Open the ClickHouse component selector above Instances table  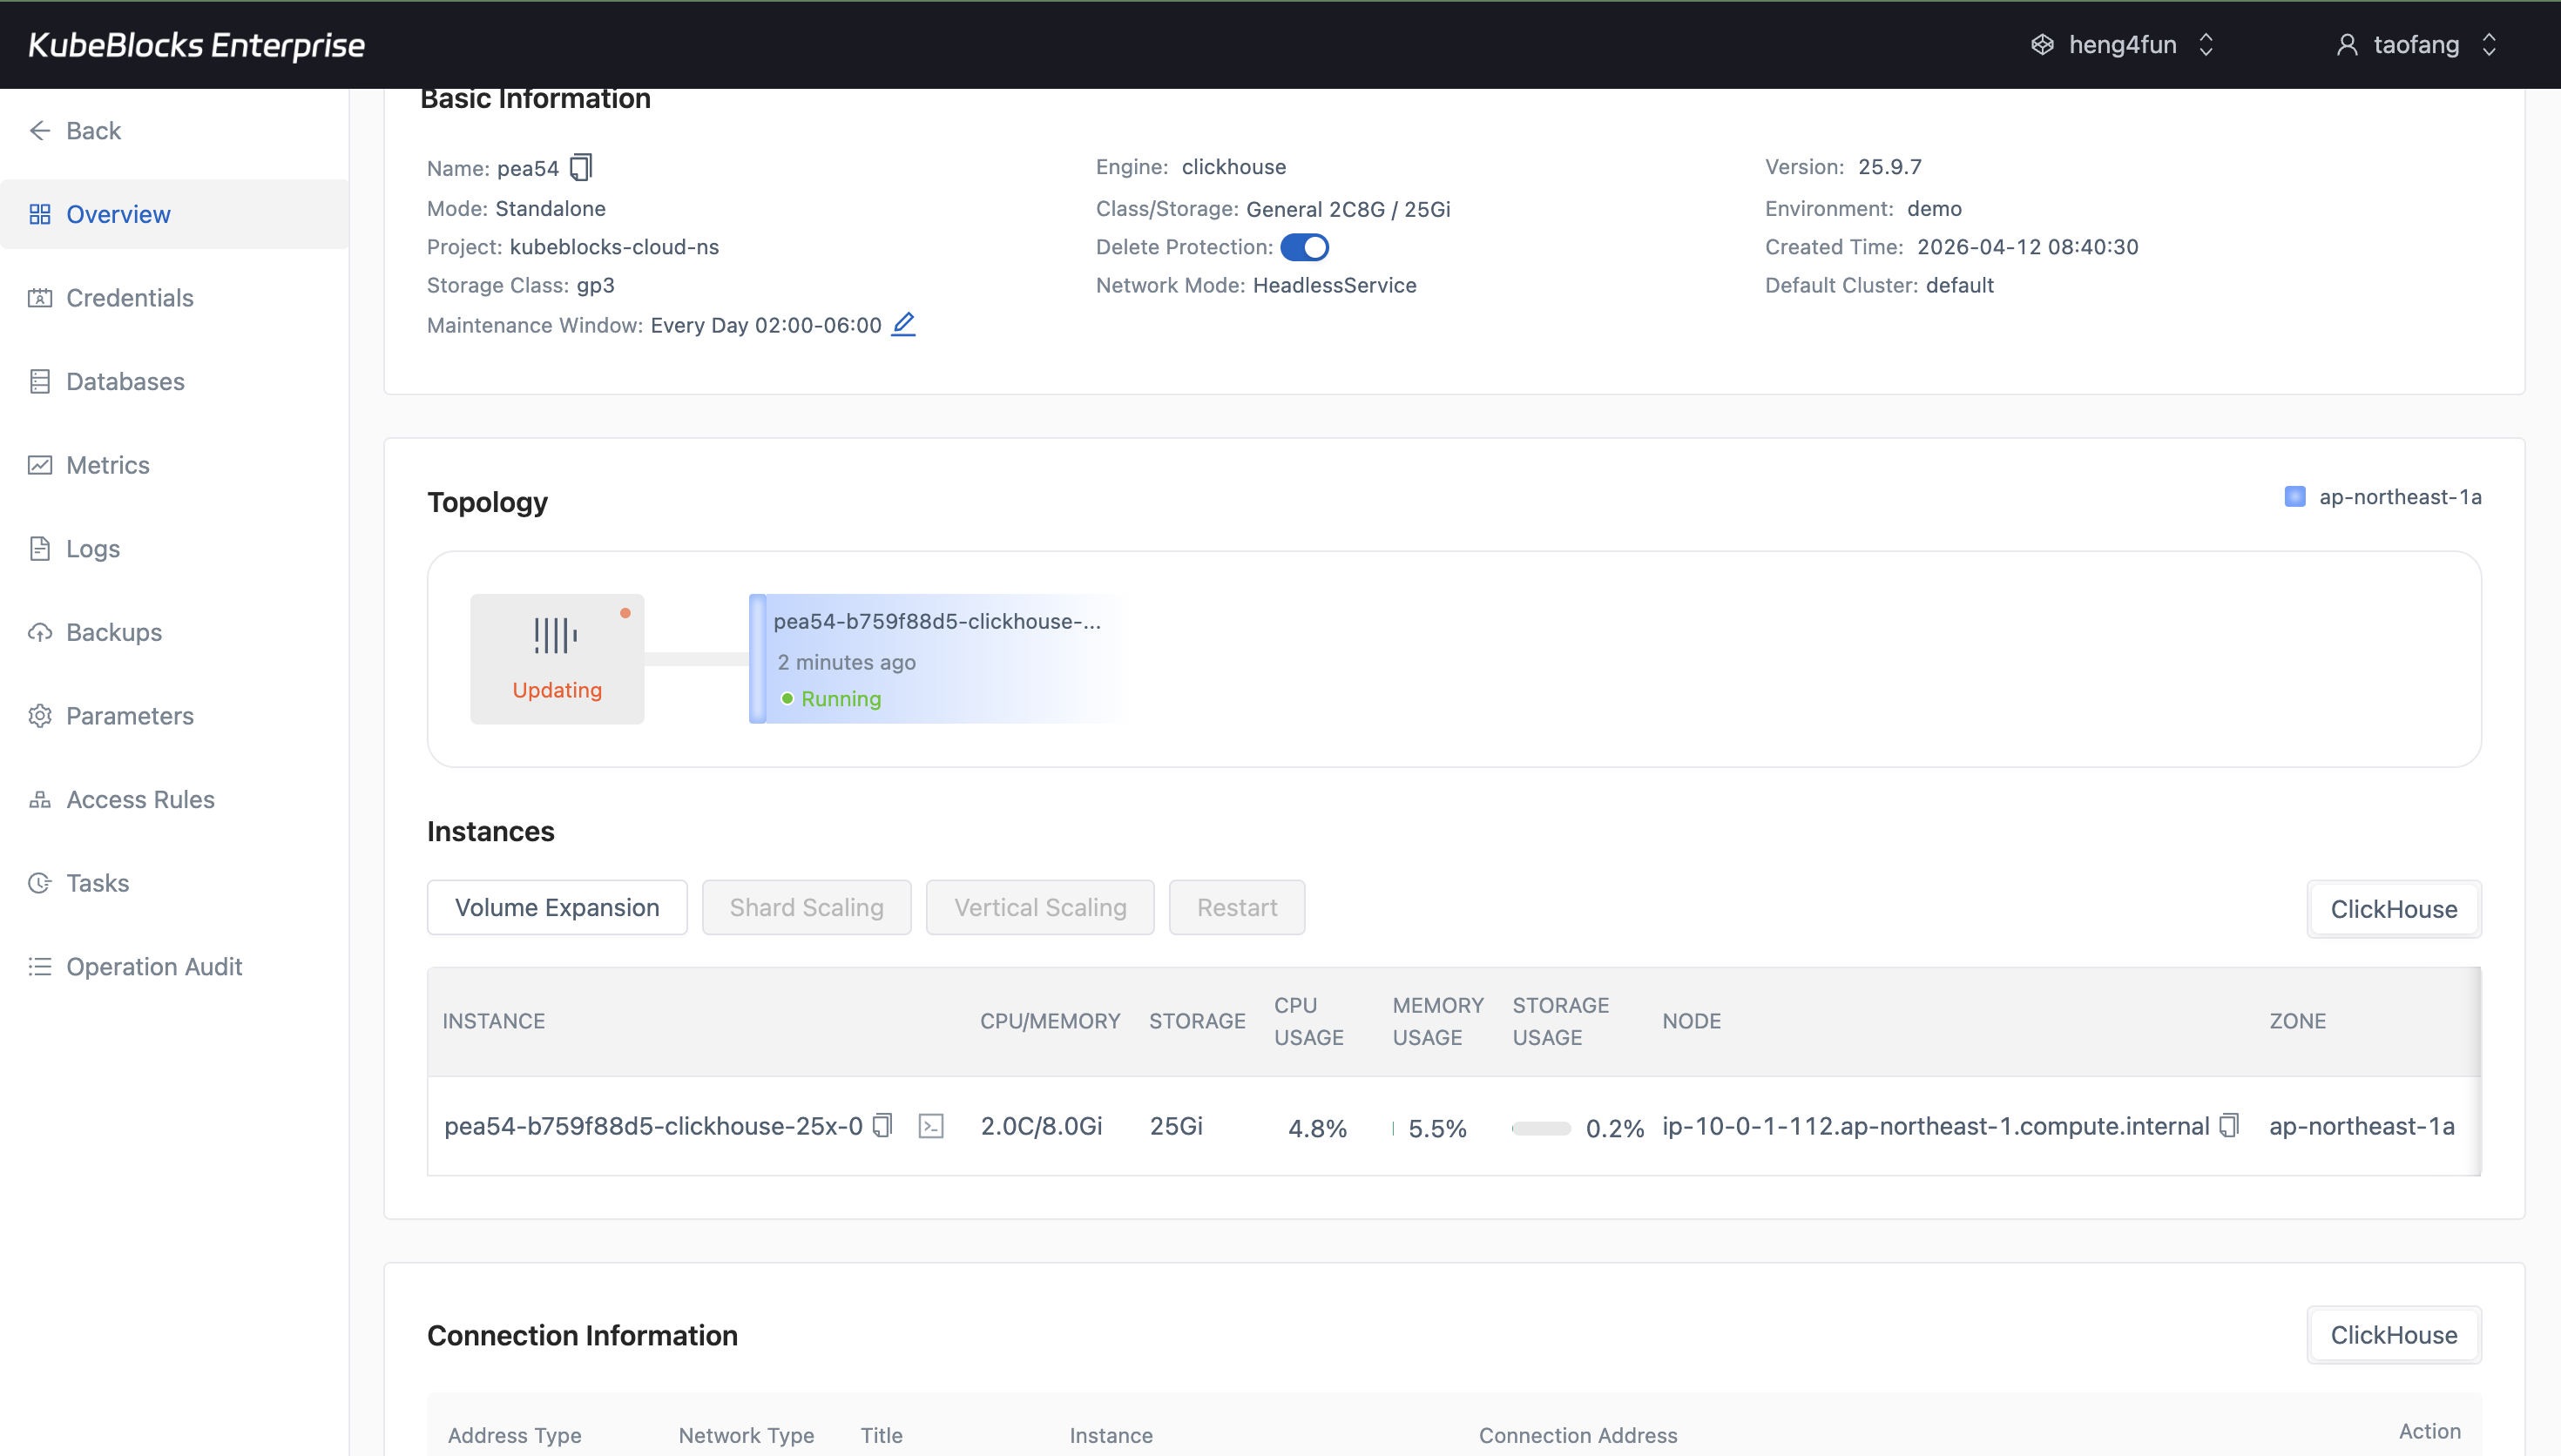point(2394,908)
